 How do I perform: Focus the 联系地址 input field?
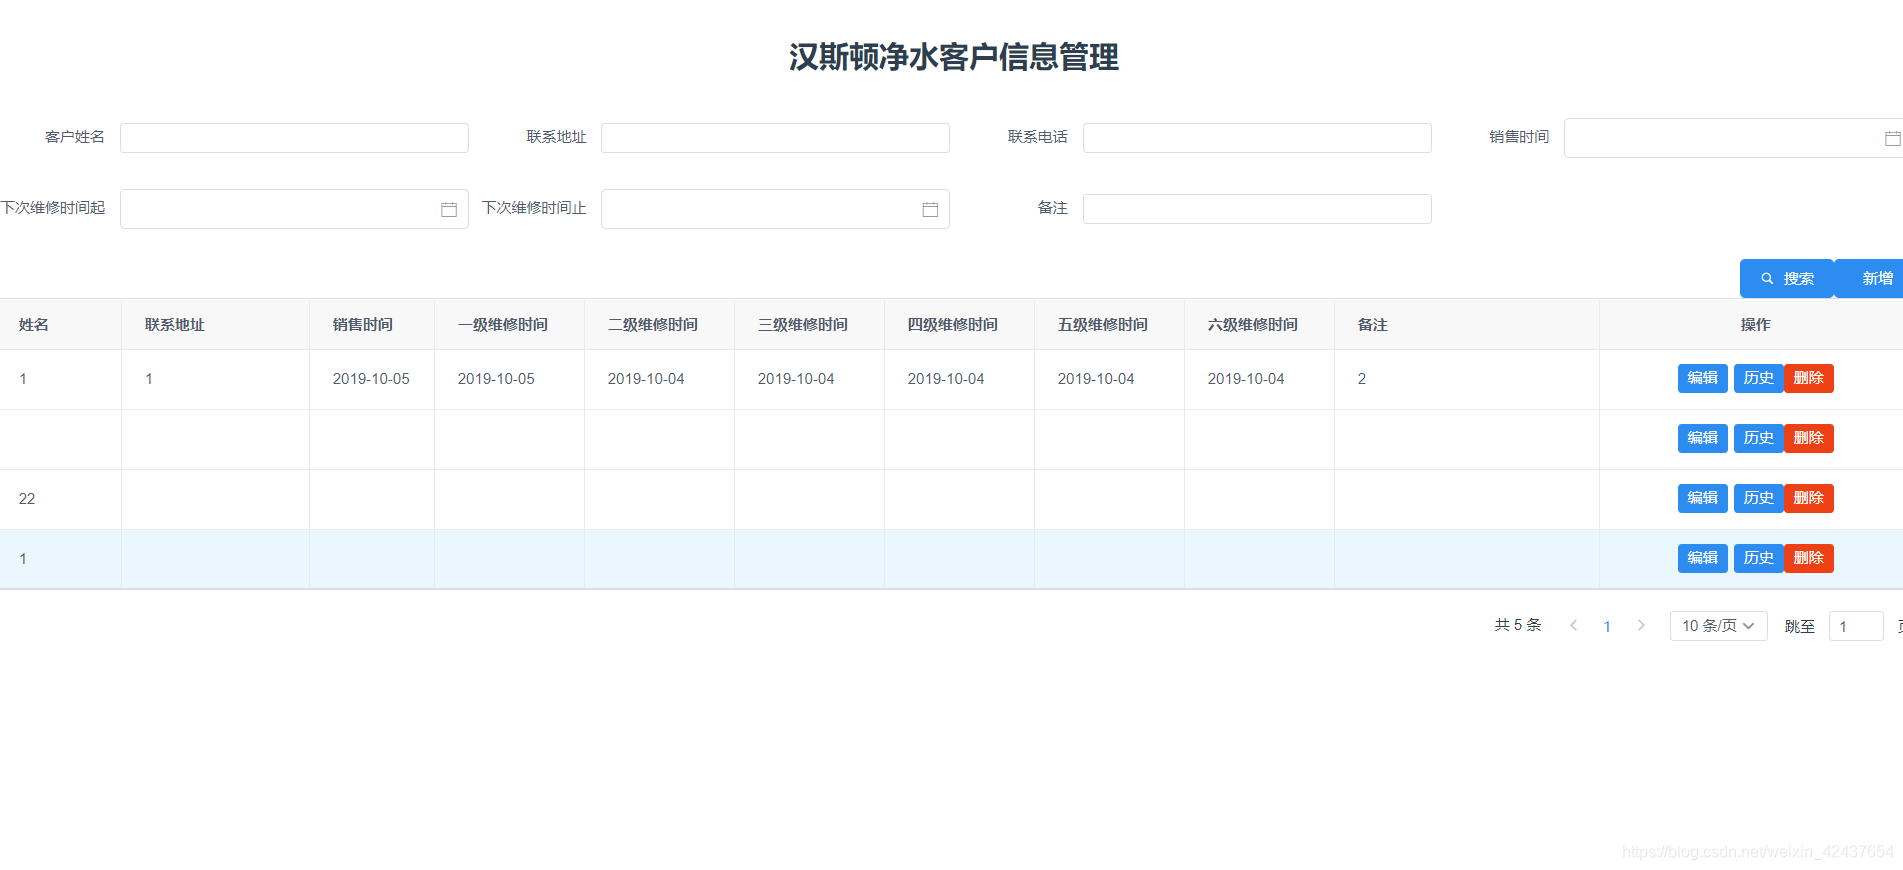pyautogui.click(x=775, y=138)
